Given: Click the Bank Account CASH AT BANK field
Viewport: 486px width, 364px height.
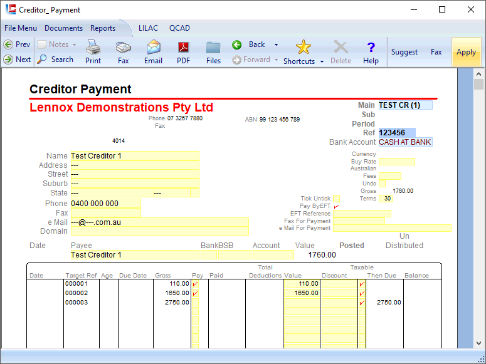Looking at the screenshot, I should click(406, 142).
